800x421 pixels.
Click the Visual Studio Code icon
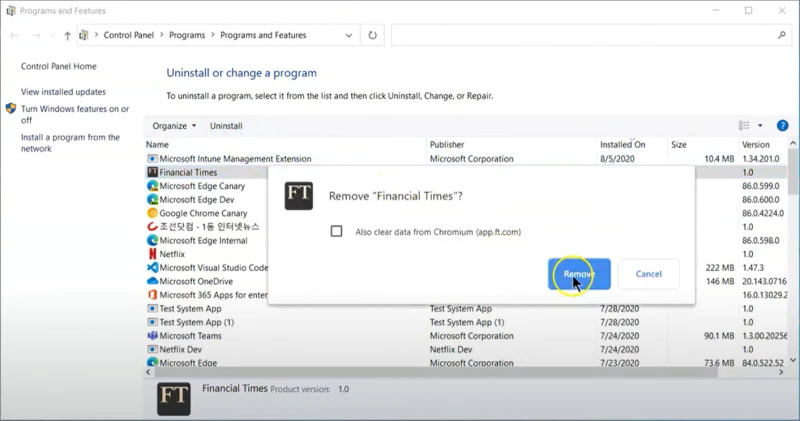(x=152, y=267)
